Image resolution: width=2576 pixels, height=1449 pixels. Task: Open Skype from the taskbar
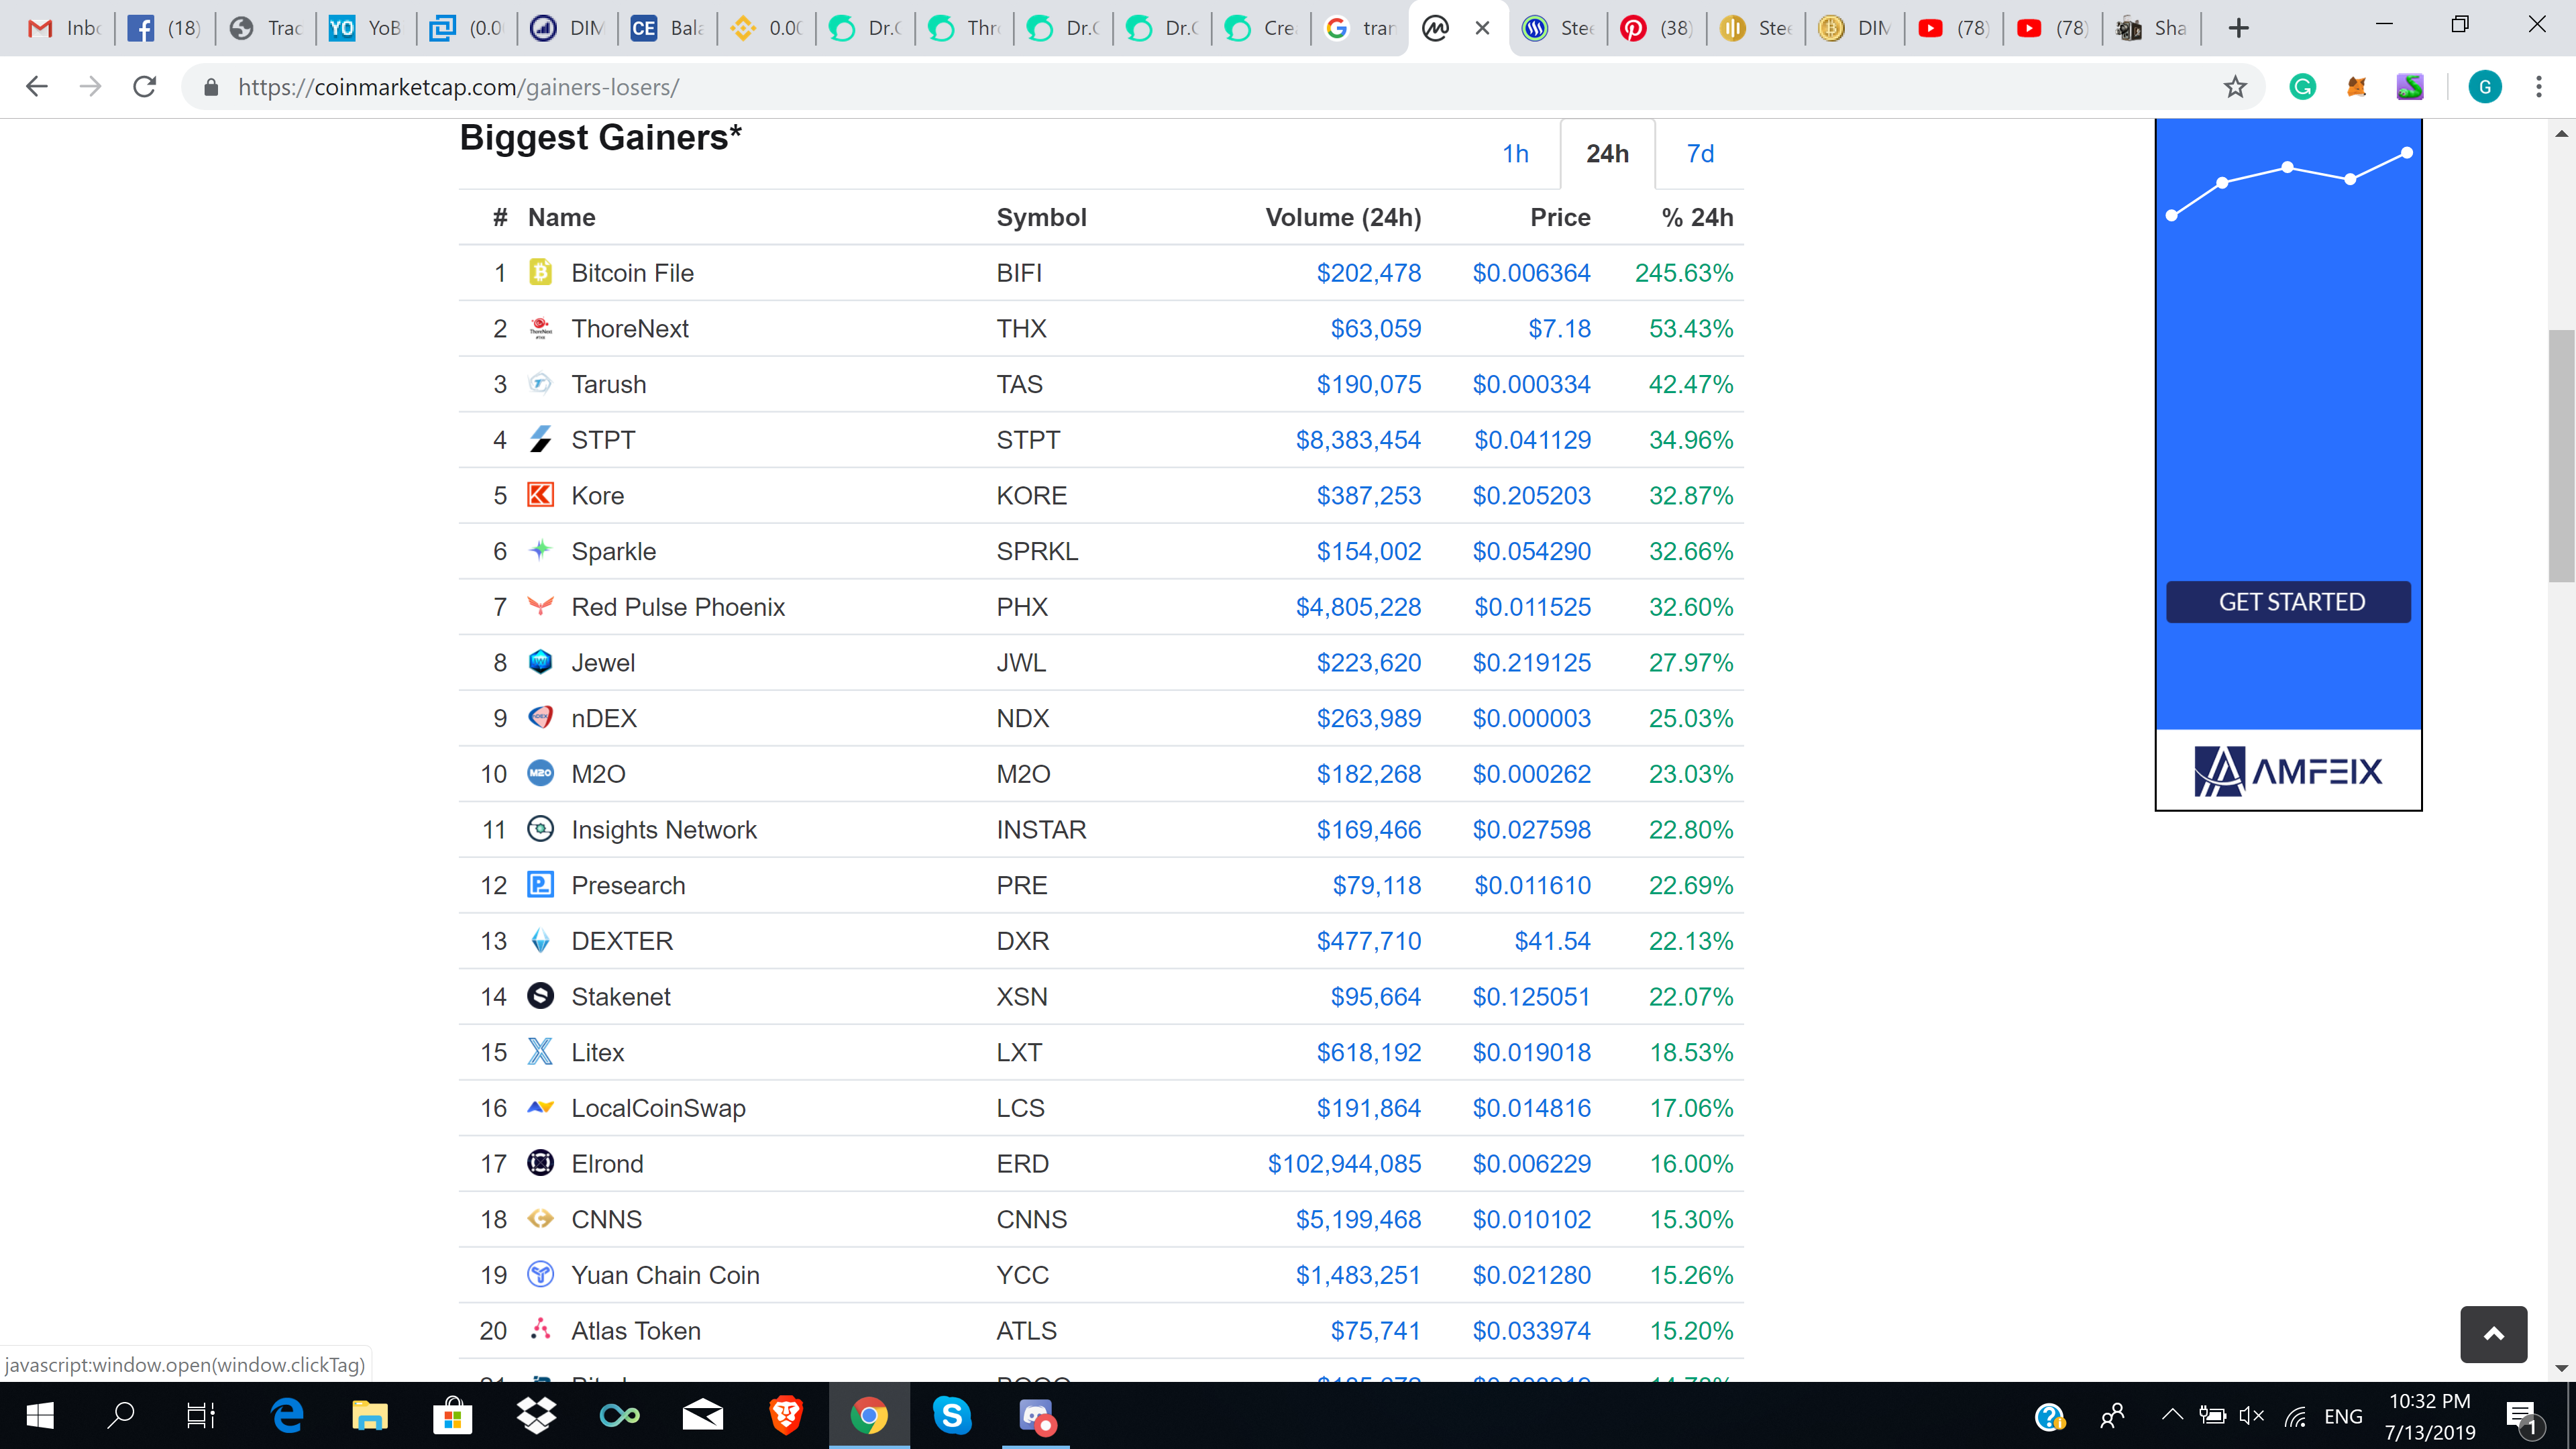tap(951, 1415)
